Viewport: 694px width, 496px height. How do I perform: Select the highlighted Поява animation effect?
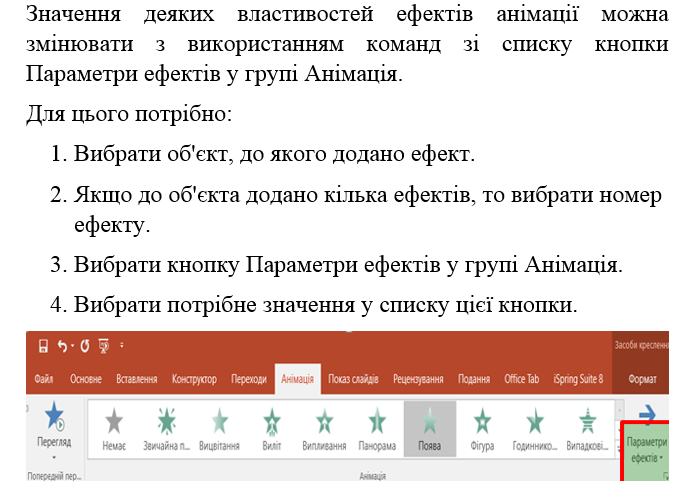[430, 428]
